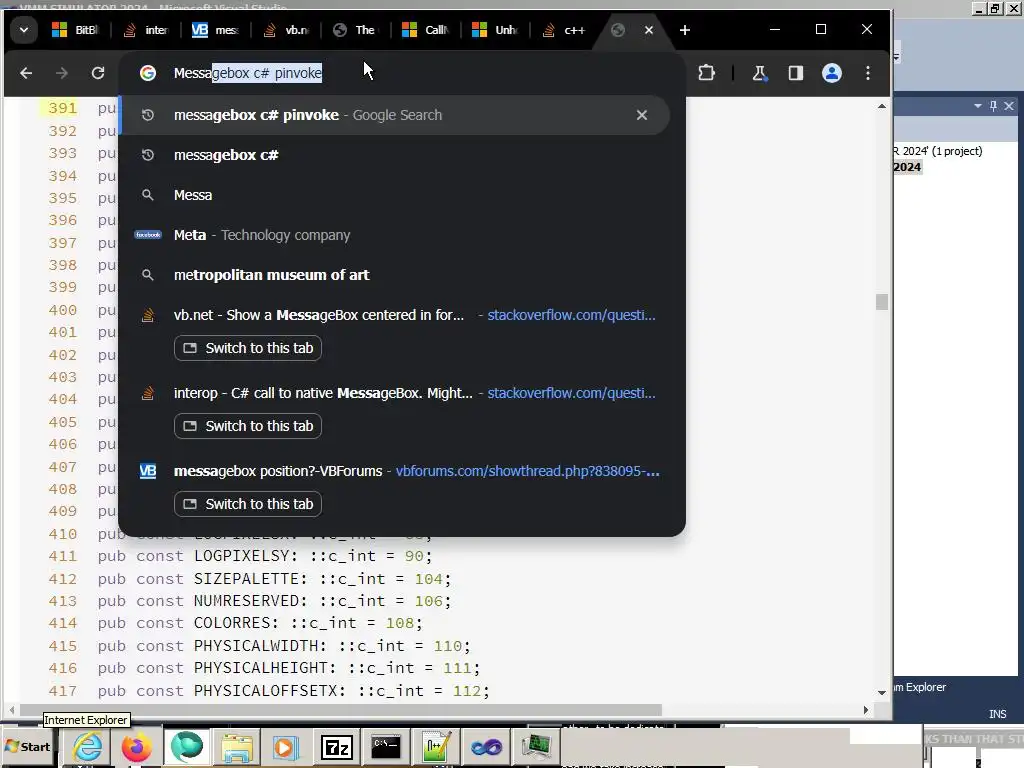Viewport: 1024px width, 768px height.
Task: Open Visual Studio panel window position dropdown
Action: point(978,106)
